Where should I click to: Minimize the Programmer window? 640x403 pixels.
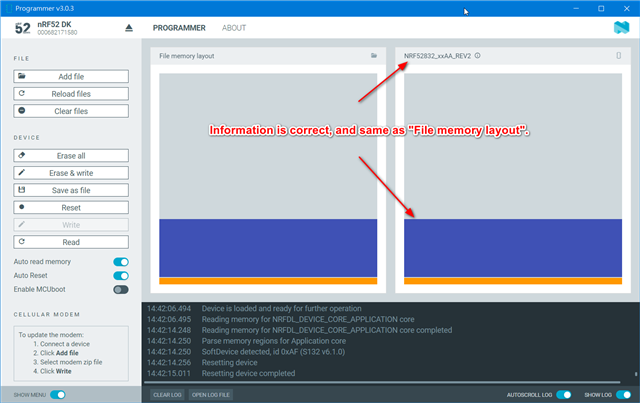point(576,8)
